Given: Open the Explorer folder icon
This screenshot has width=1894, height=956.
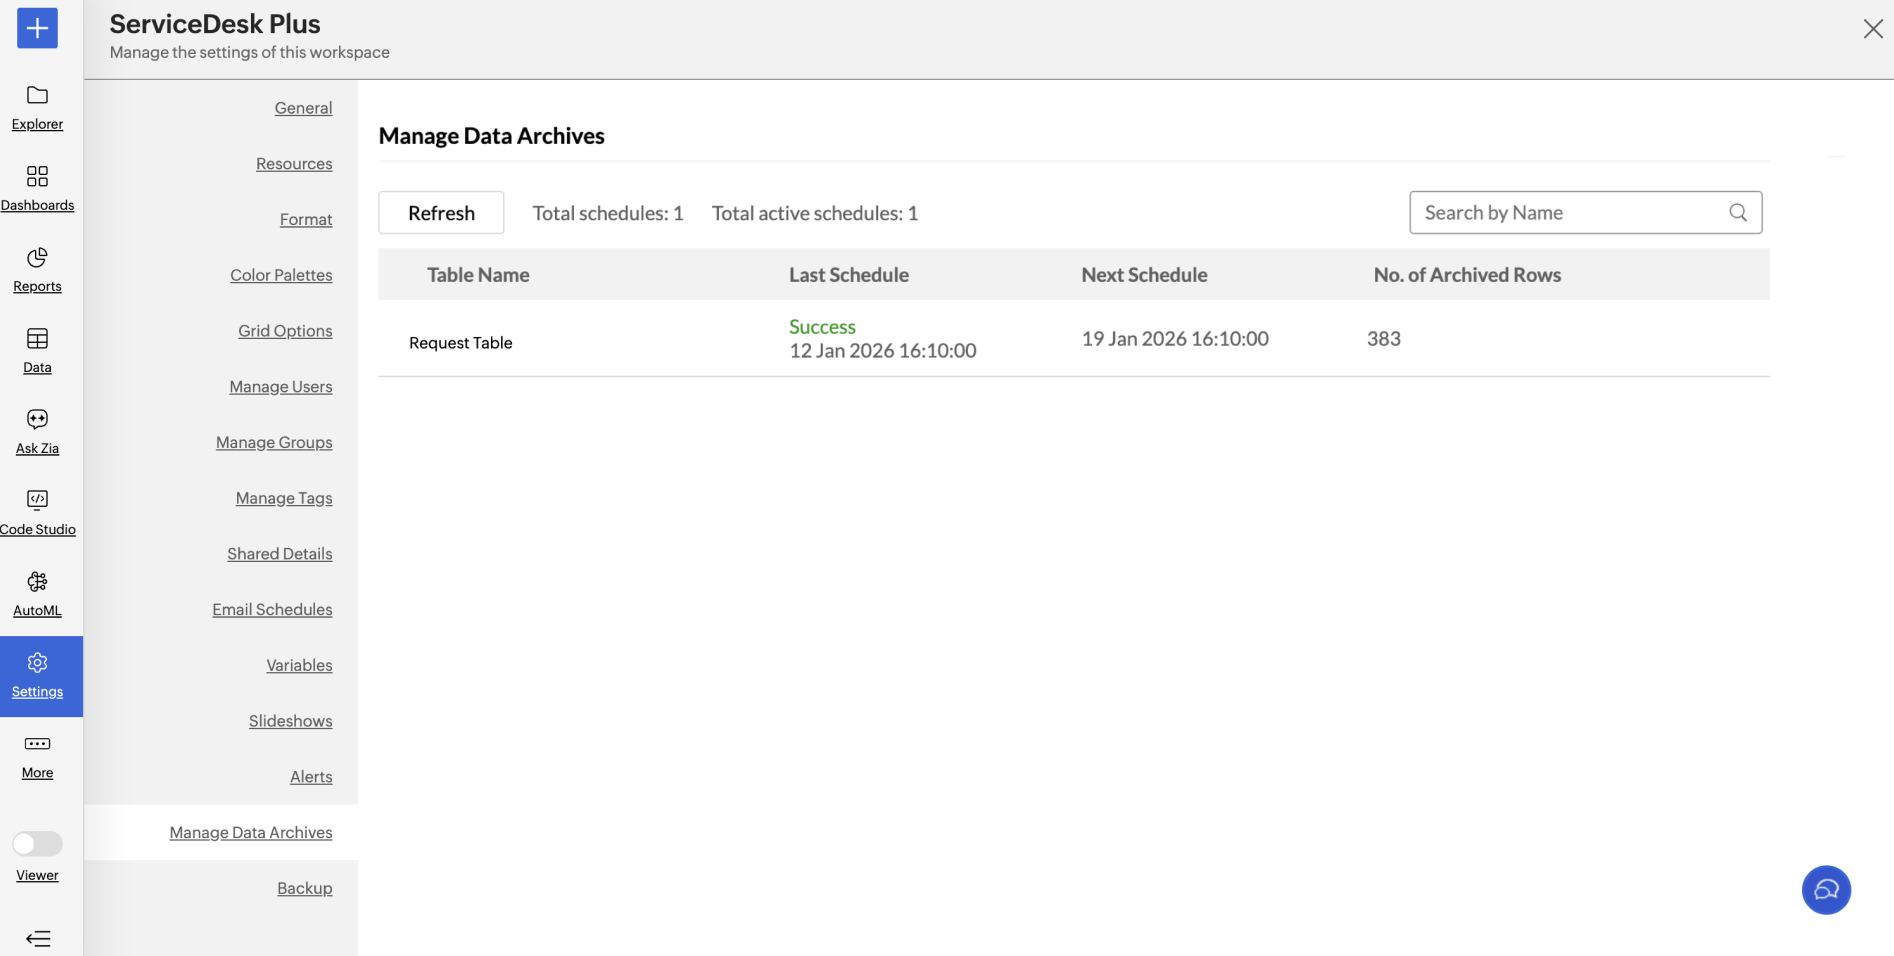Looking at the screenshot, I should coord(37,96).
